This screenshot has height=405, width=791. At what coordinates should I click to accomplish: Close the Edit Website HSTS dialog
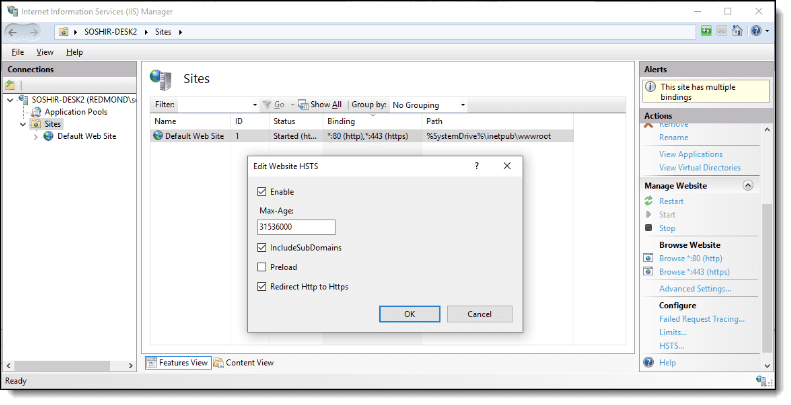pos(507,166)
